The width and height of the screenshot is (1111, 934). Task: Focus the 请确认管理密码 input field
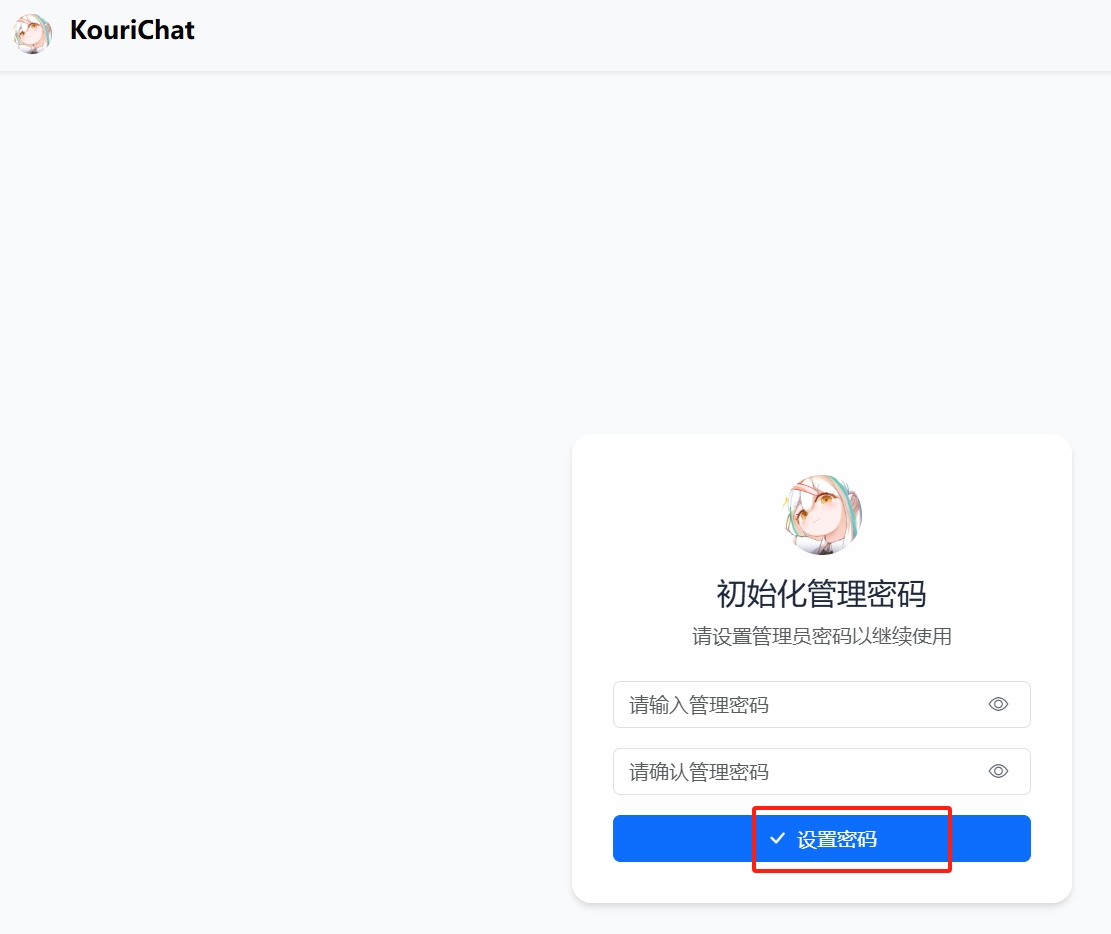[821, 771]
